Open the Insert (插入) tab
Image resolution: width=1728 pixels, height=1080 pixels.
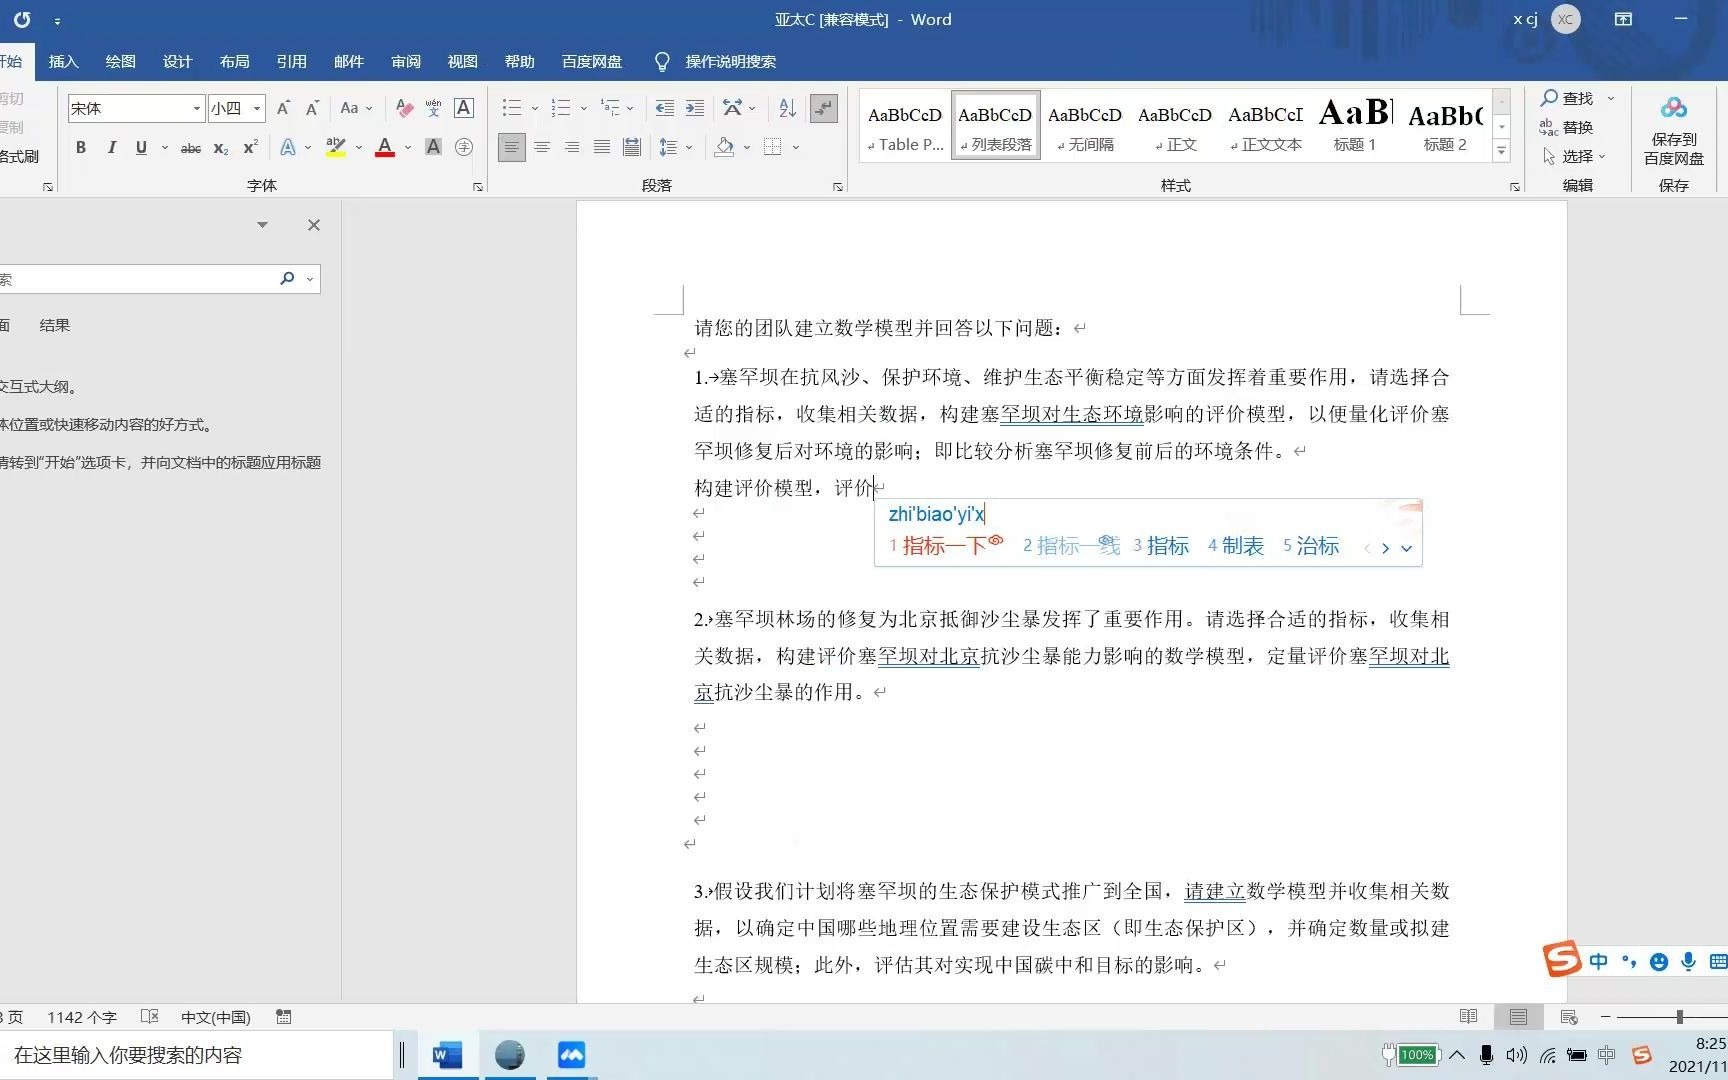(x=63, y=61)
